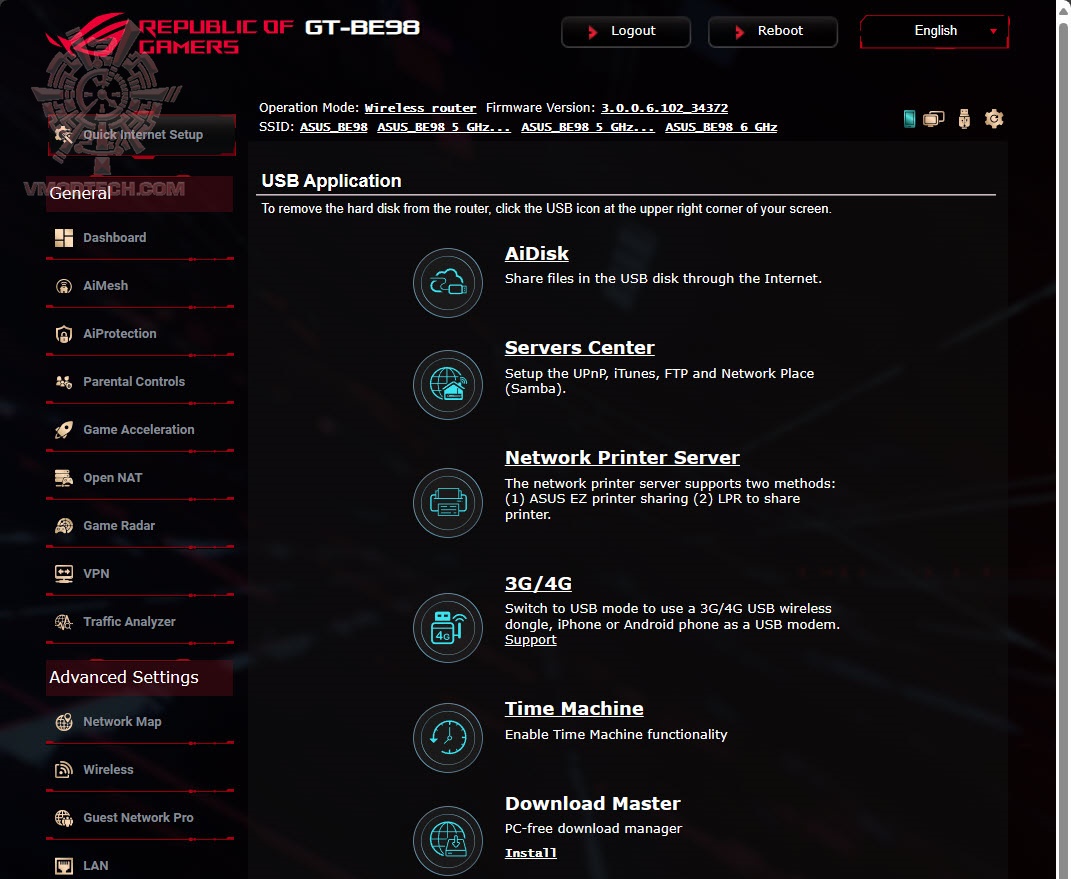Viewport: 1071px width, 879px height.
Task: Click the ASUS_BE98 SSID link
Action: [333, 127]
